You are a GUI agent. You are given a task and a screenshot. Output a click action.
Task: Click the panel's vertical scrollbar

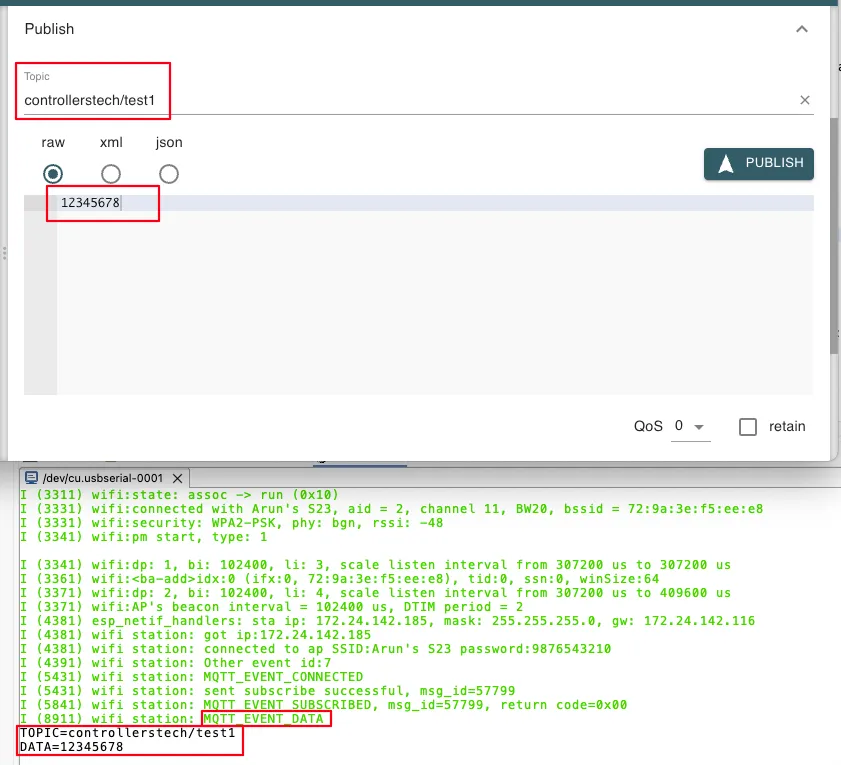[834, 236]
